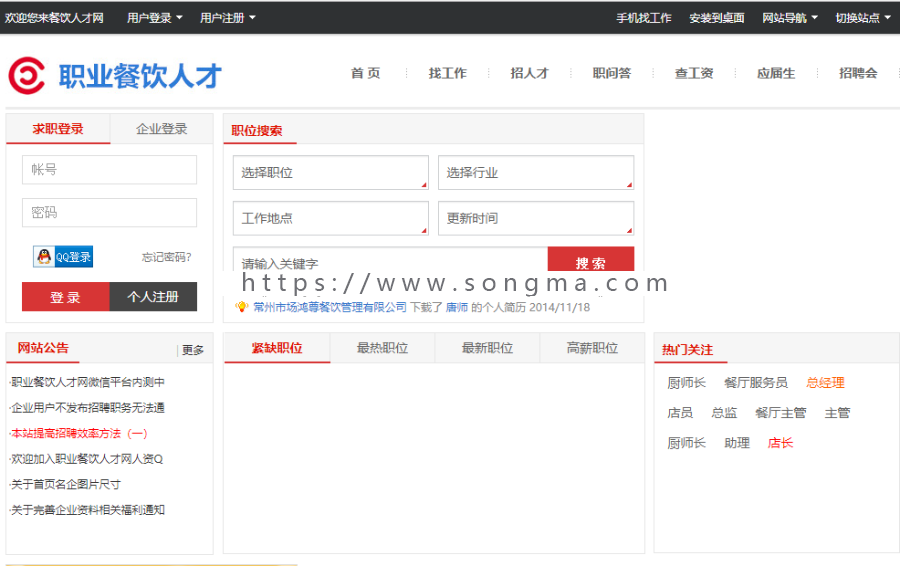The image size is (900, 566).
Task: Go to 首页 in navigation
Action: (x=366, y=73)
